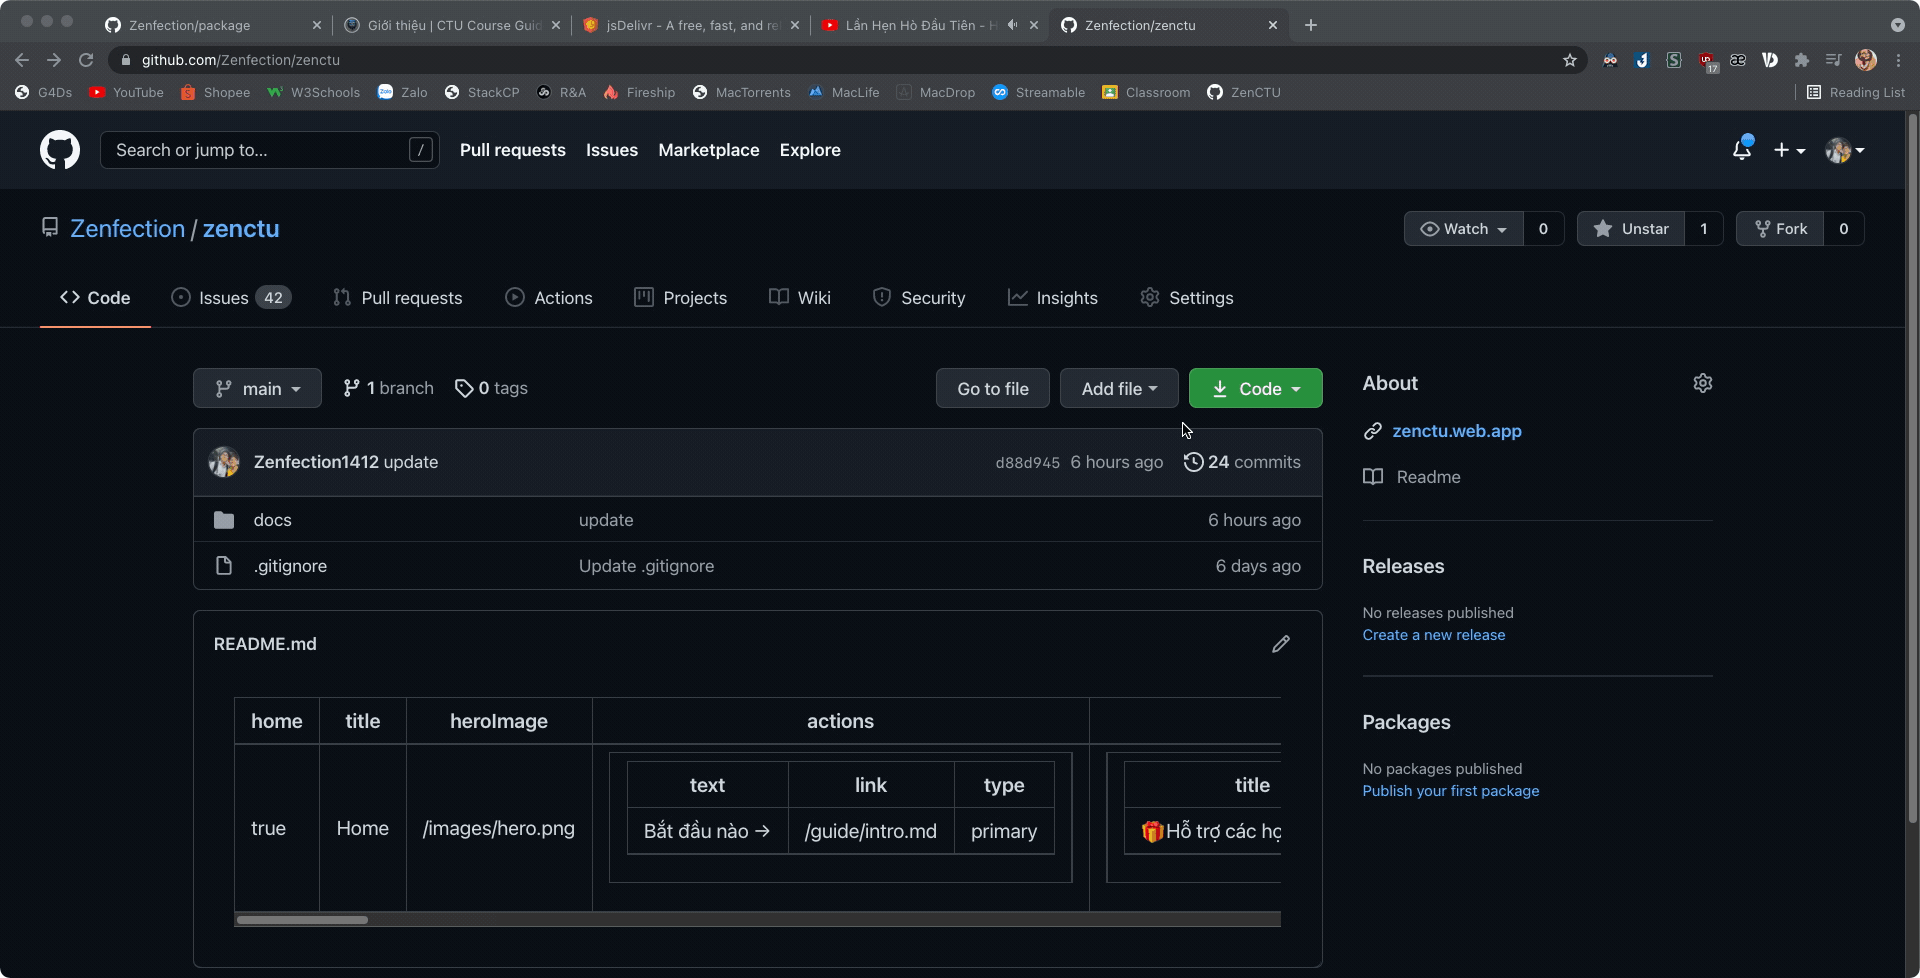Open the ZenCTU bookmark
1920x978 pixels.
click(1244, 92)
